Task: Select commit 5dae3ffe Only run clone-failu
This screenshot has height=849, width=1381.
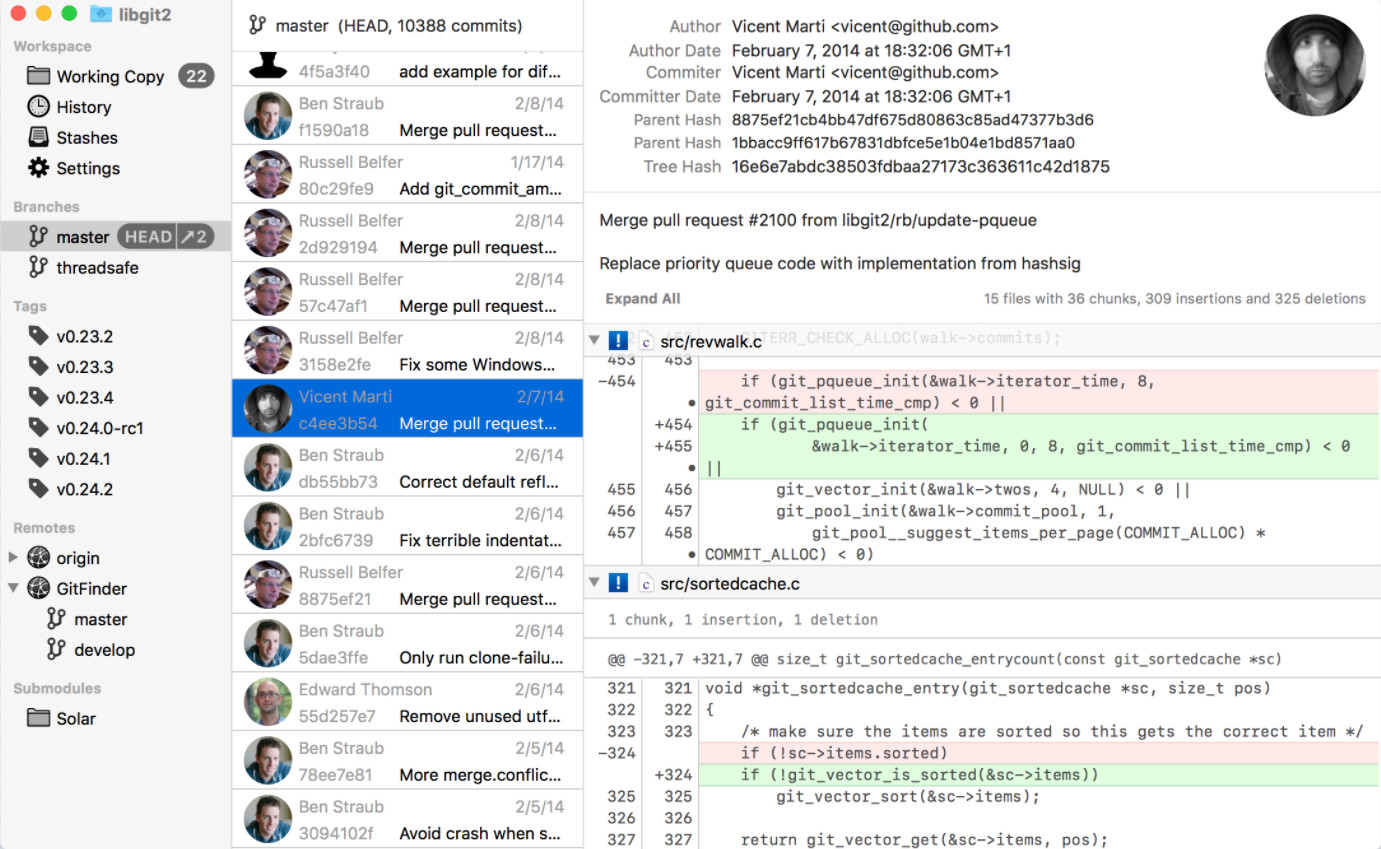Action: [407, 644]
